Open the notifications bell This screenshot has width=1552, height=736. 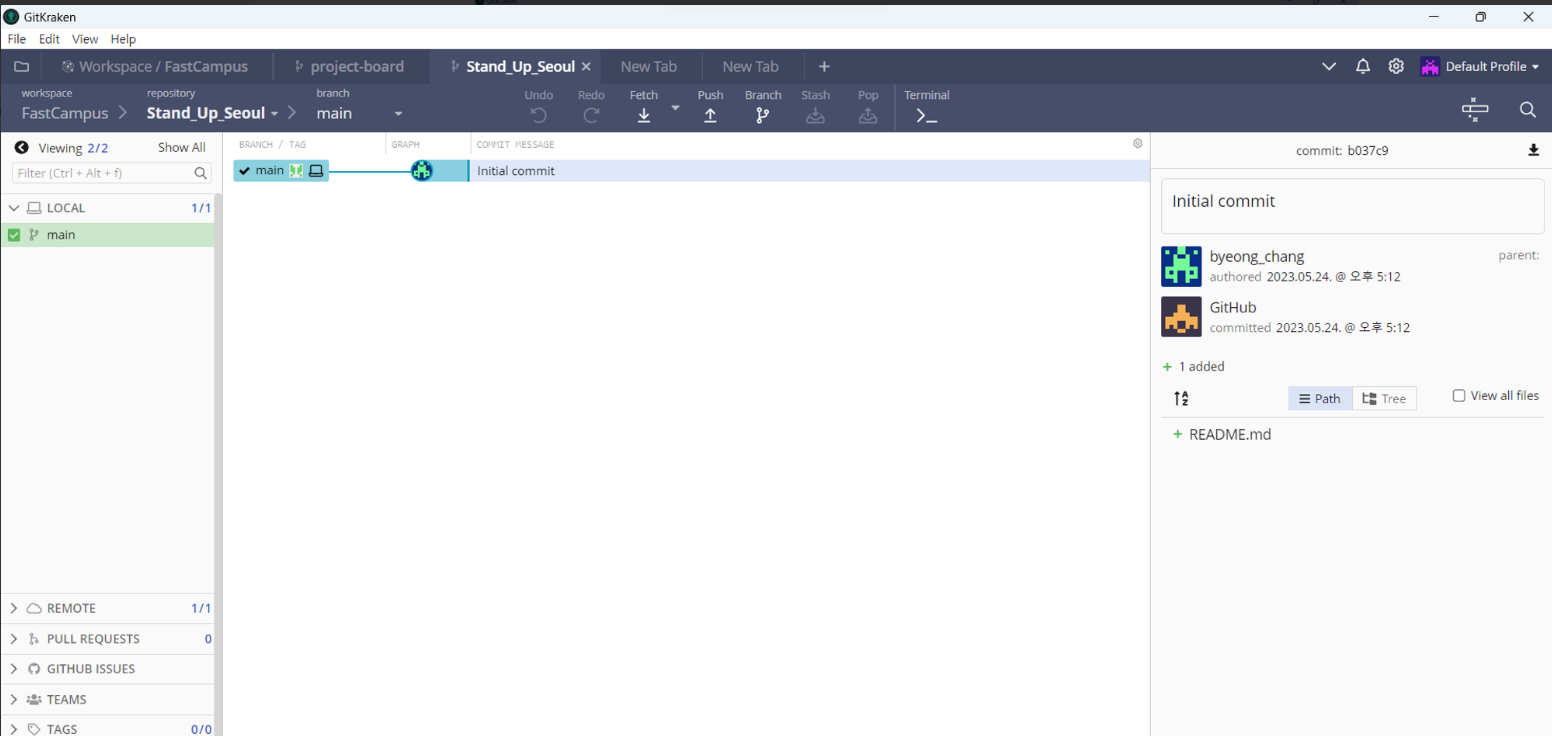pos(1362,66)
